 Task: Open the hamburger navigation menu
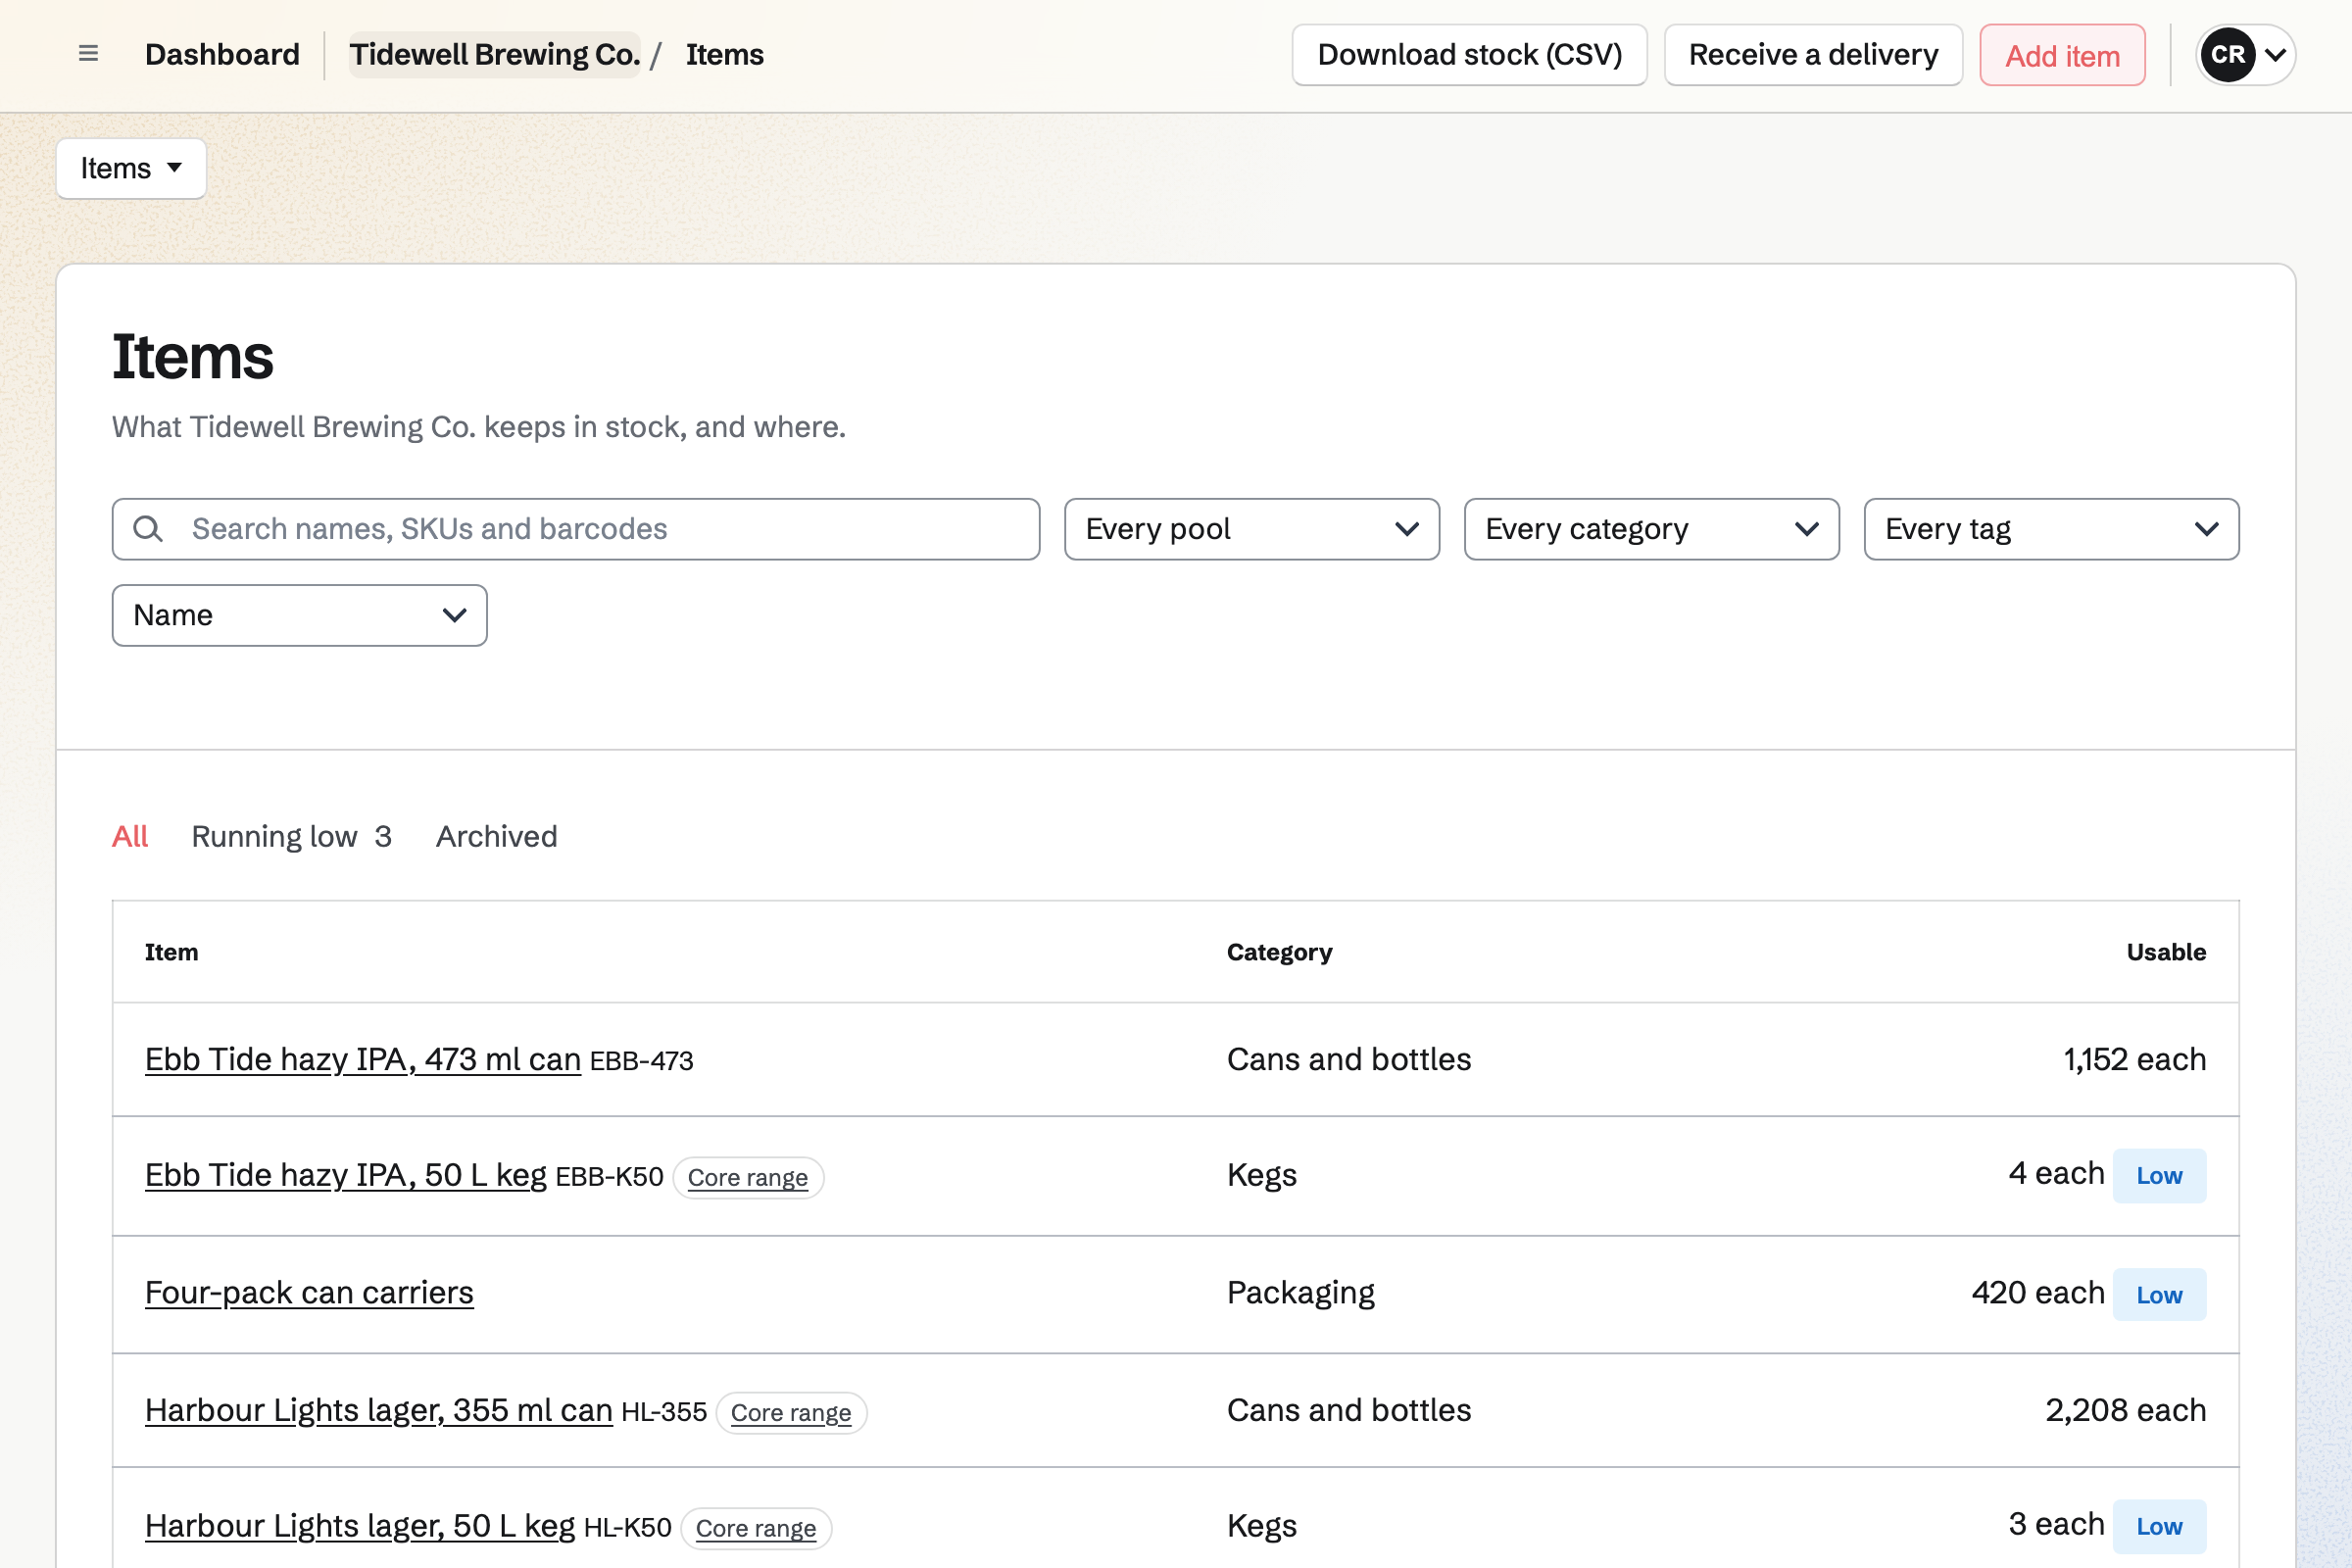click(x=88, y=54)
